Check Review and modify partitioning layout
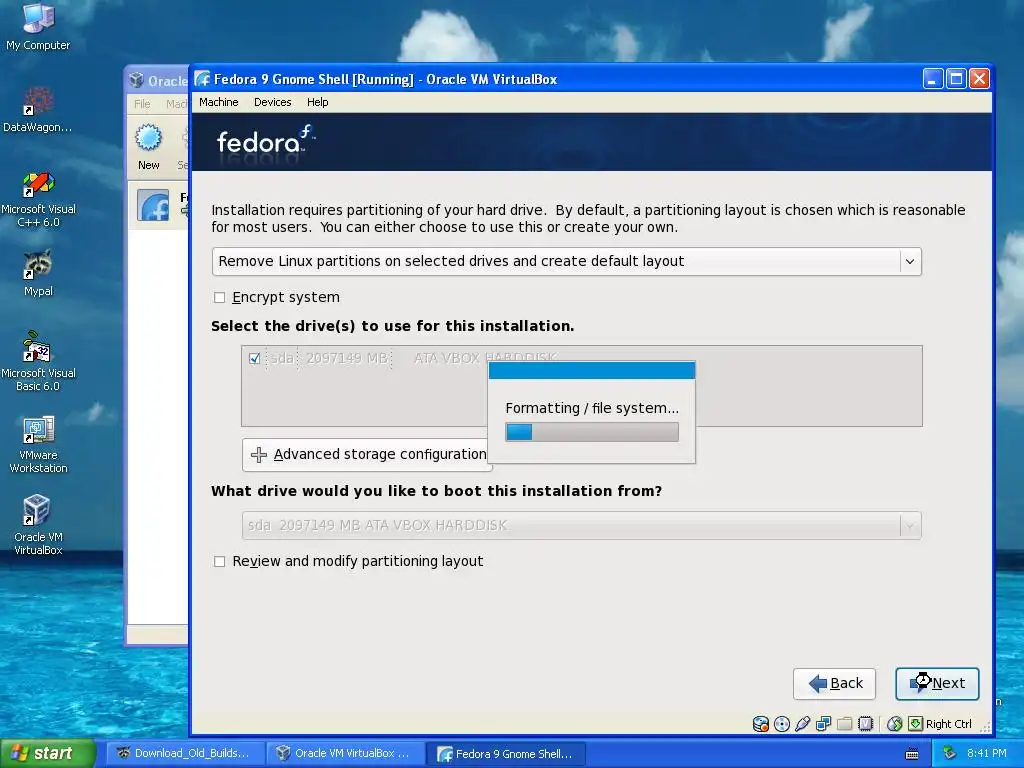Image resolution: width=1024 pixels, height=768 pixels. click(x=219, y=562)
